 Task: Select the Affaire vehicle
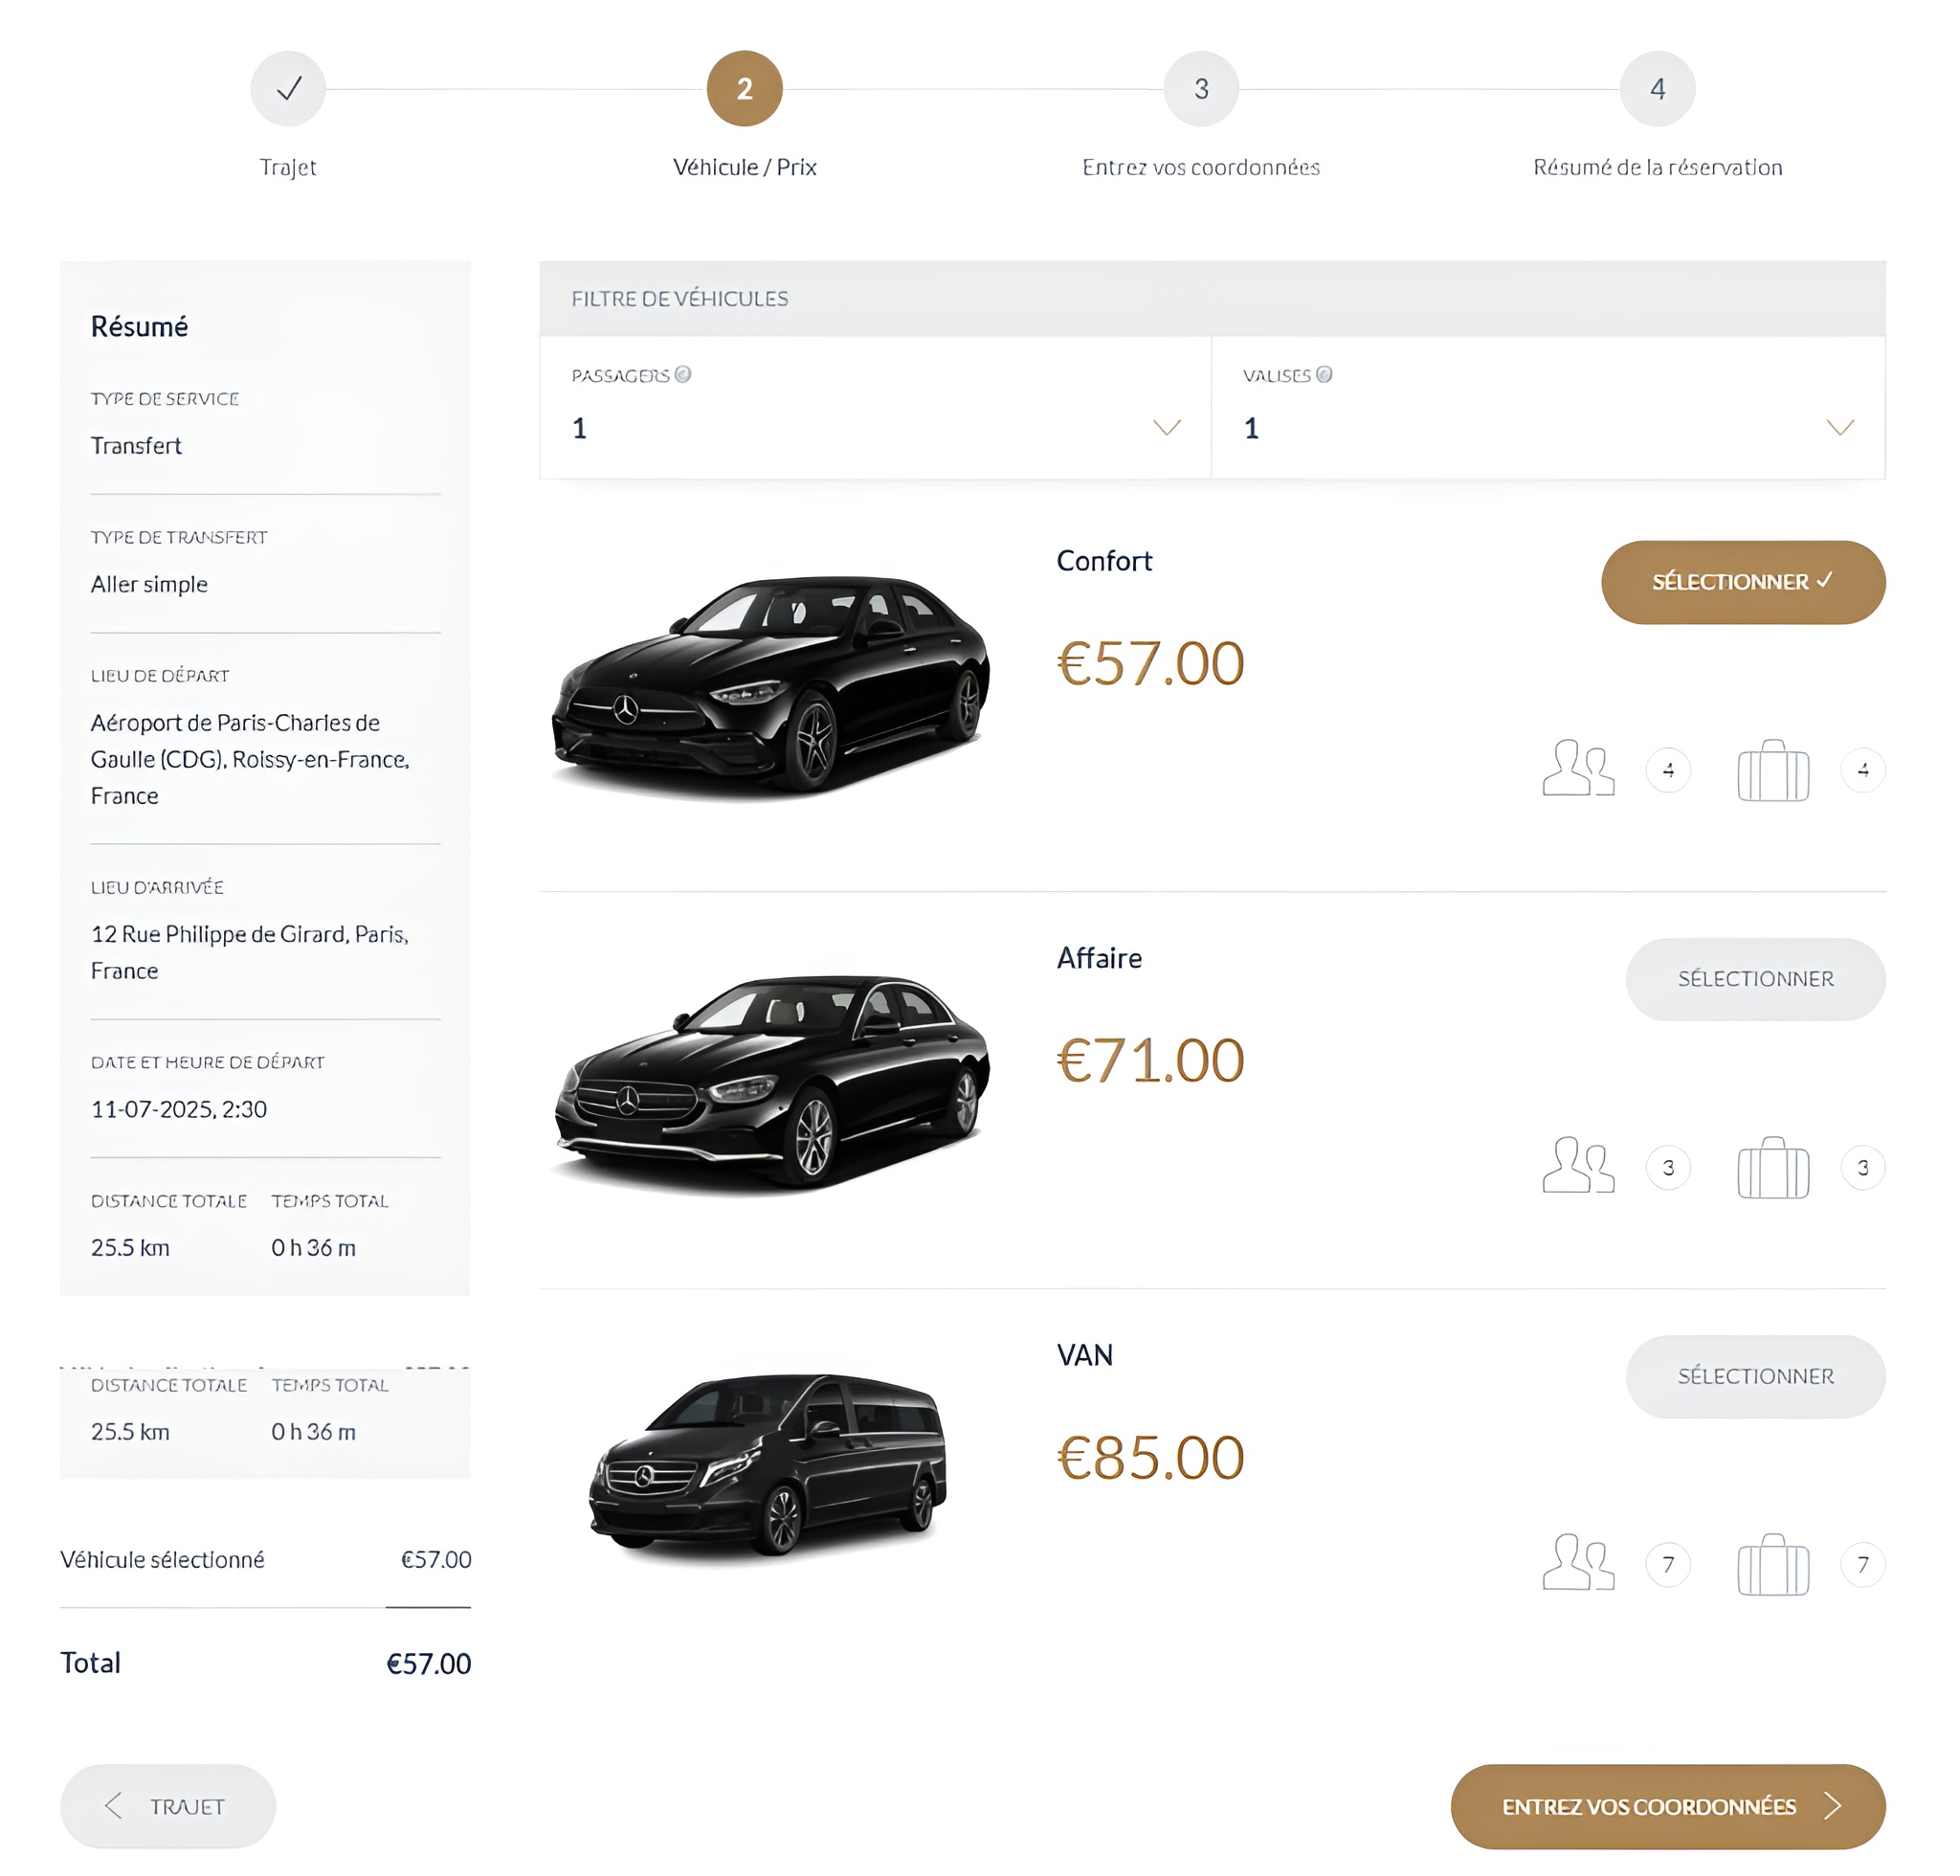[x=1755, y=979]
